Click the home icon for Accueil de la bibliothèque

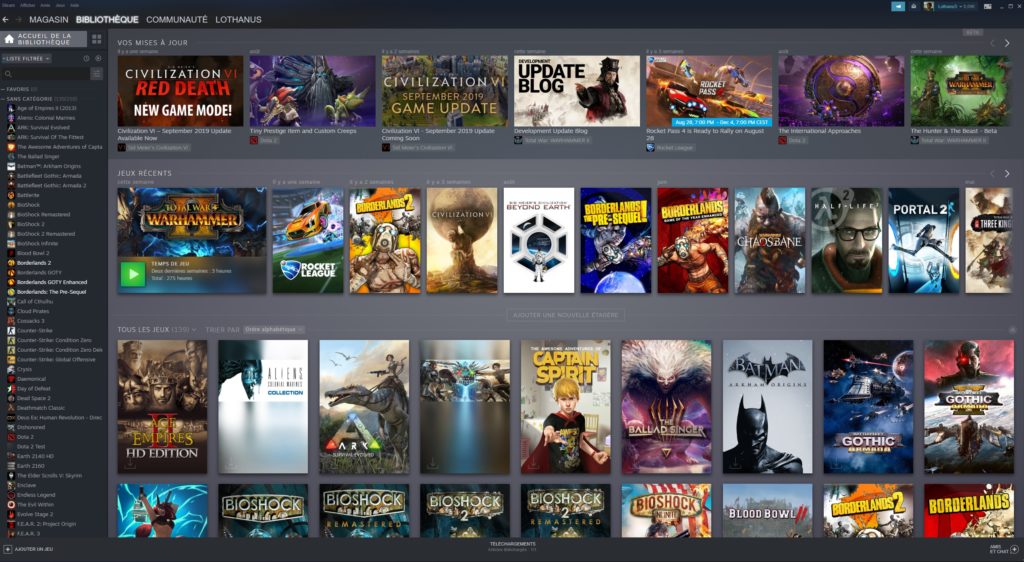[9, 39]
